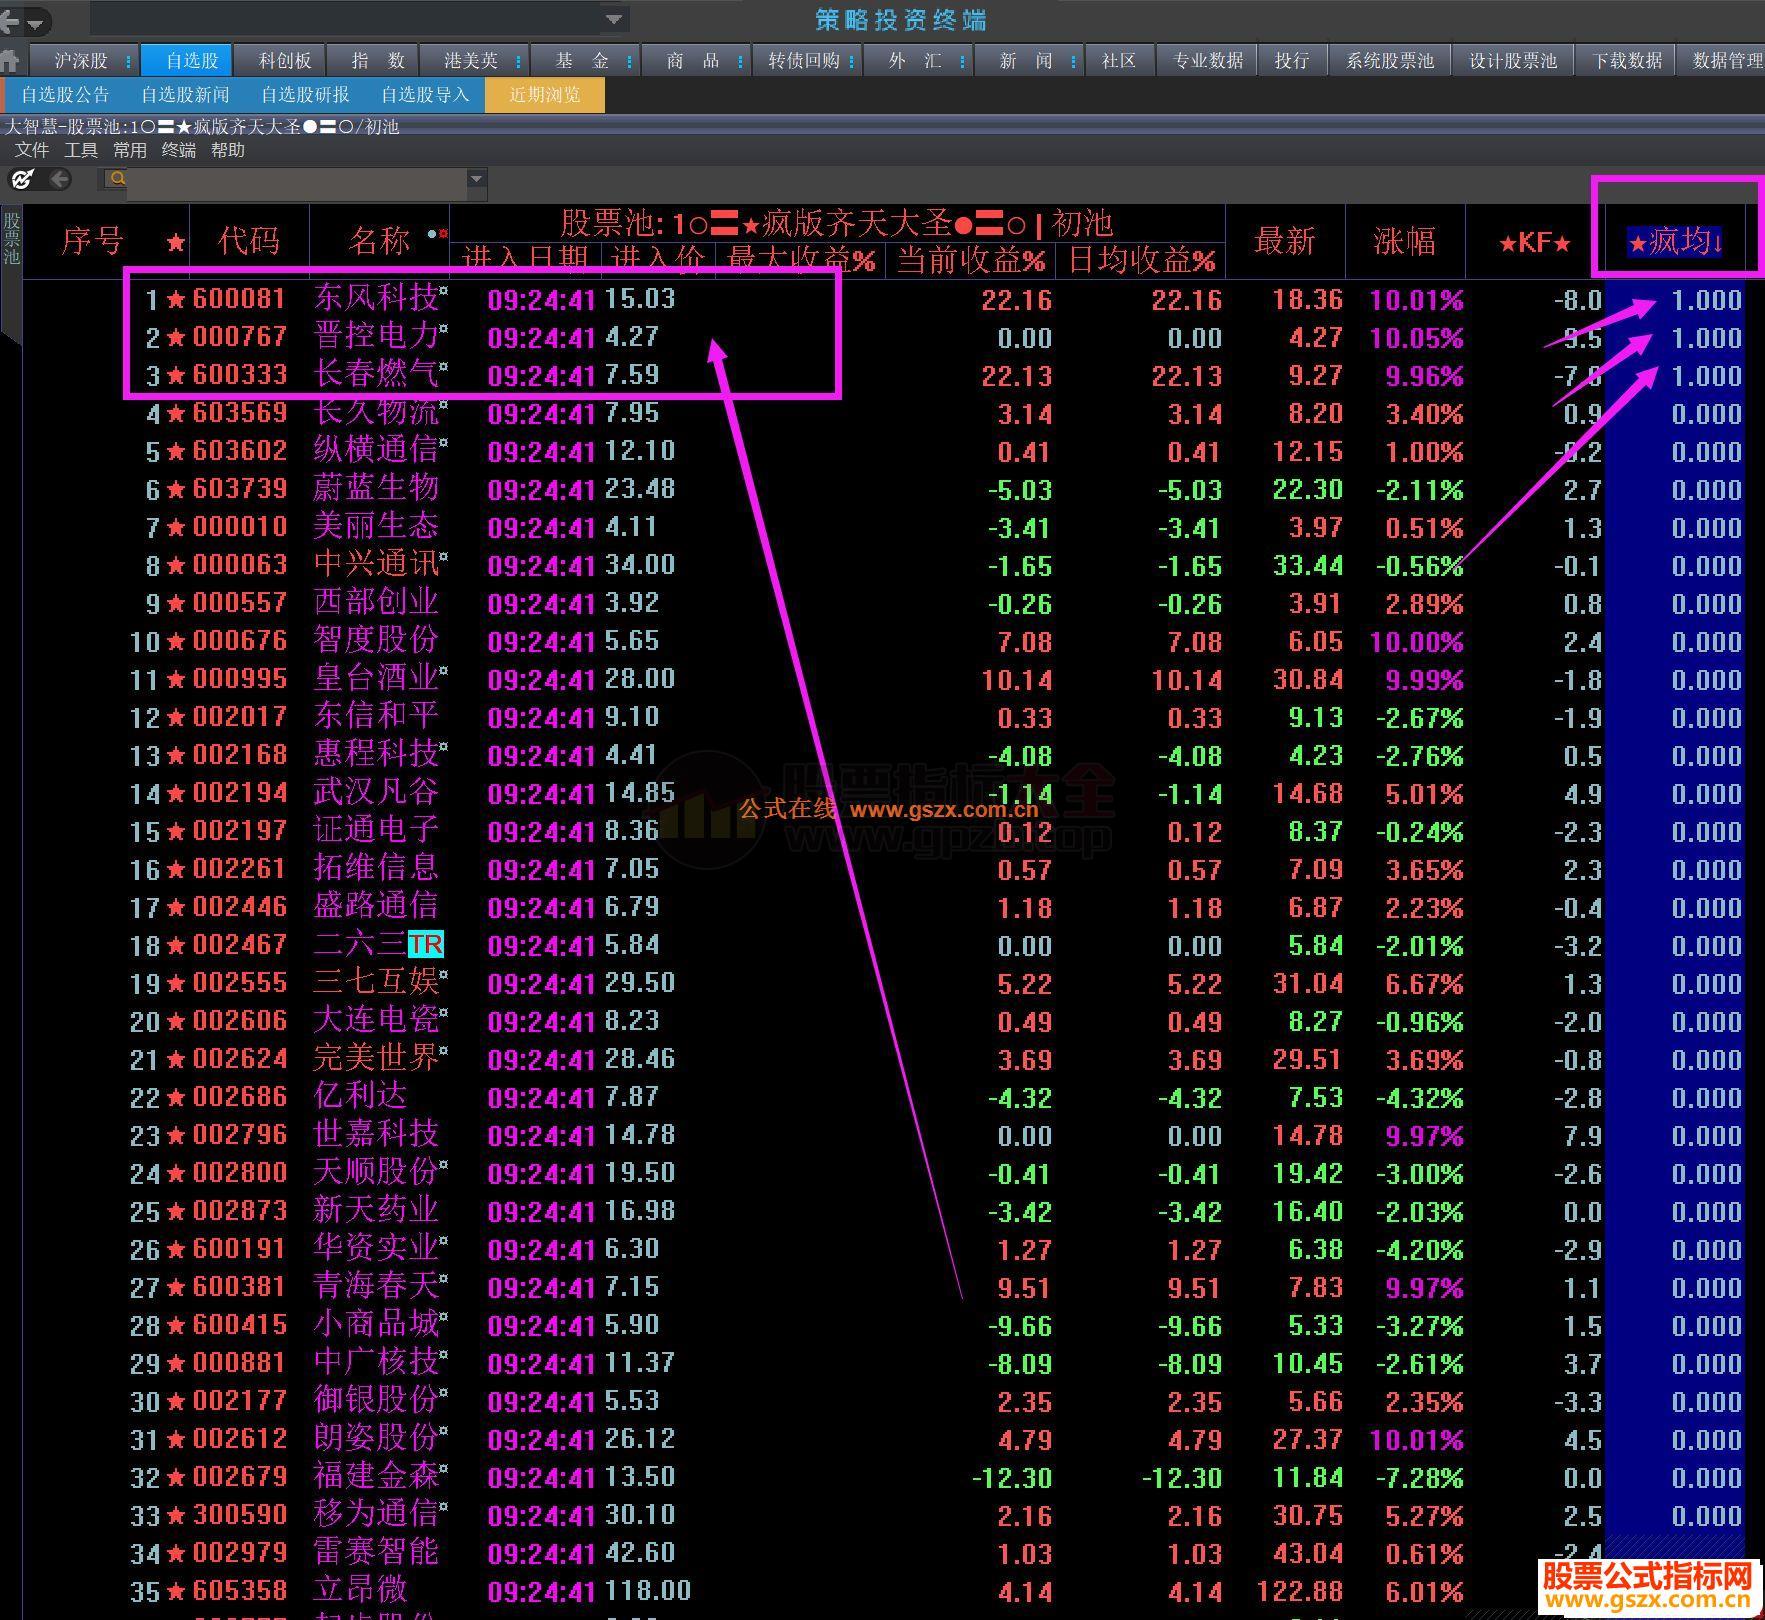Open the 港美英 tab

pyautogui.click(x=470, y=61)
